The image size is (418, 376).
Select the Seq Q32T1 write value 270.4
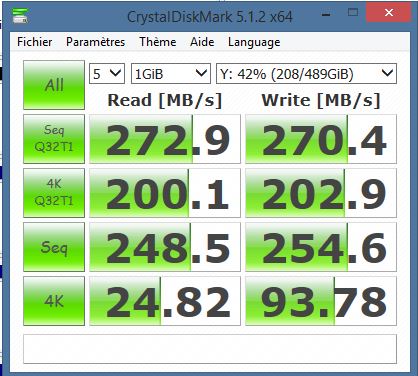coord(321,139)
